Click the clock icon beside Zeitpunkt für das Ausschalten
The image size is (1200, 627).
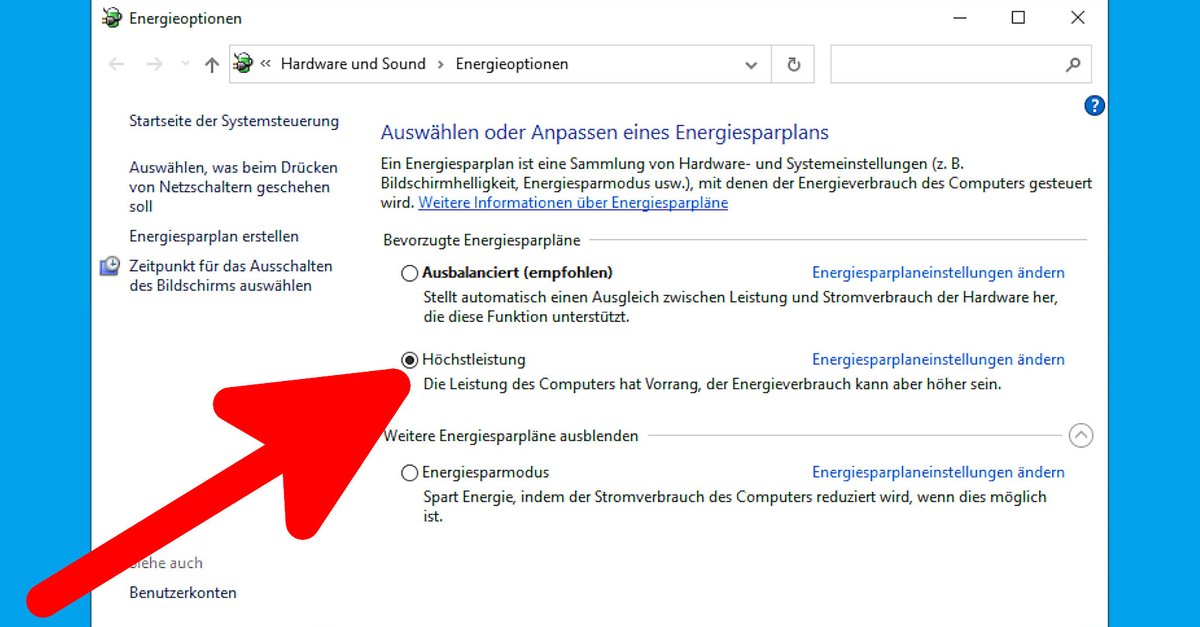point(110,265)
